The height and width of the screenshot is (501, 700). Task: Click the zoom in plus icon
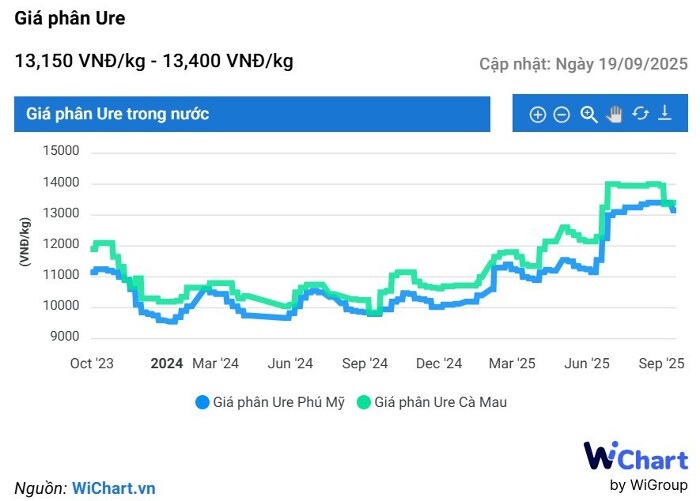point(537,115)
